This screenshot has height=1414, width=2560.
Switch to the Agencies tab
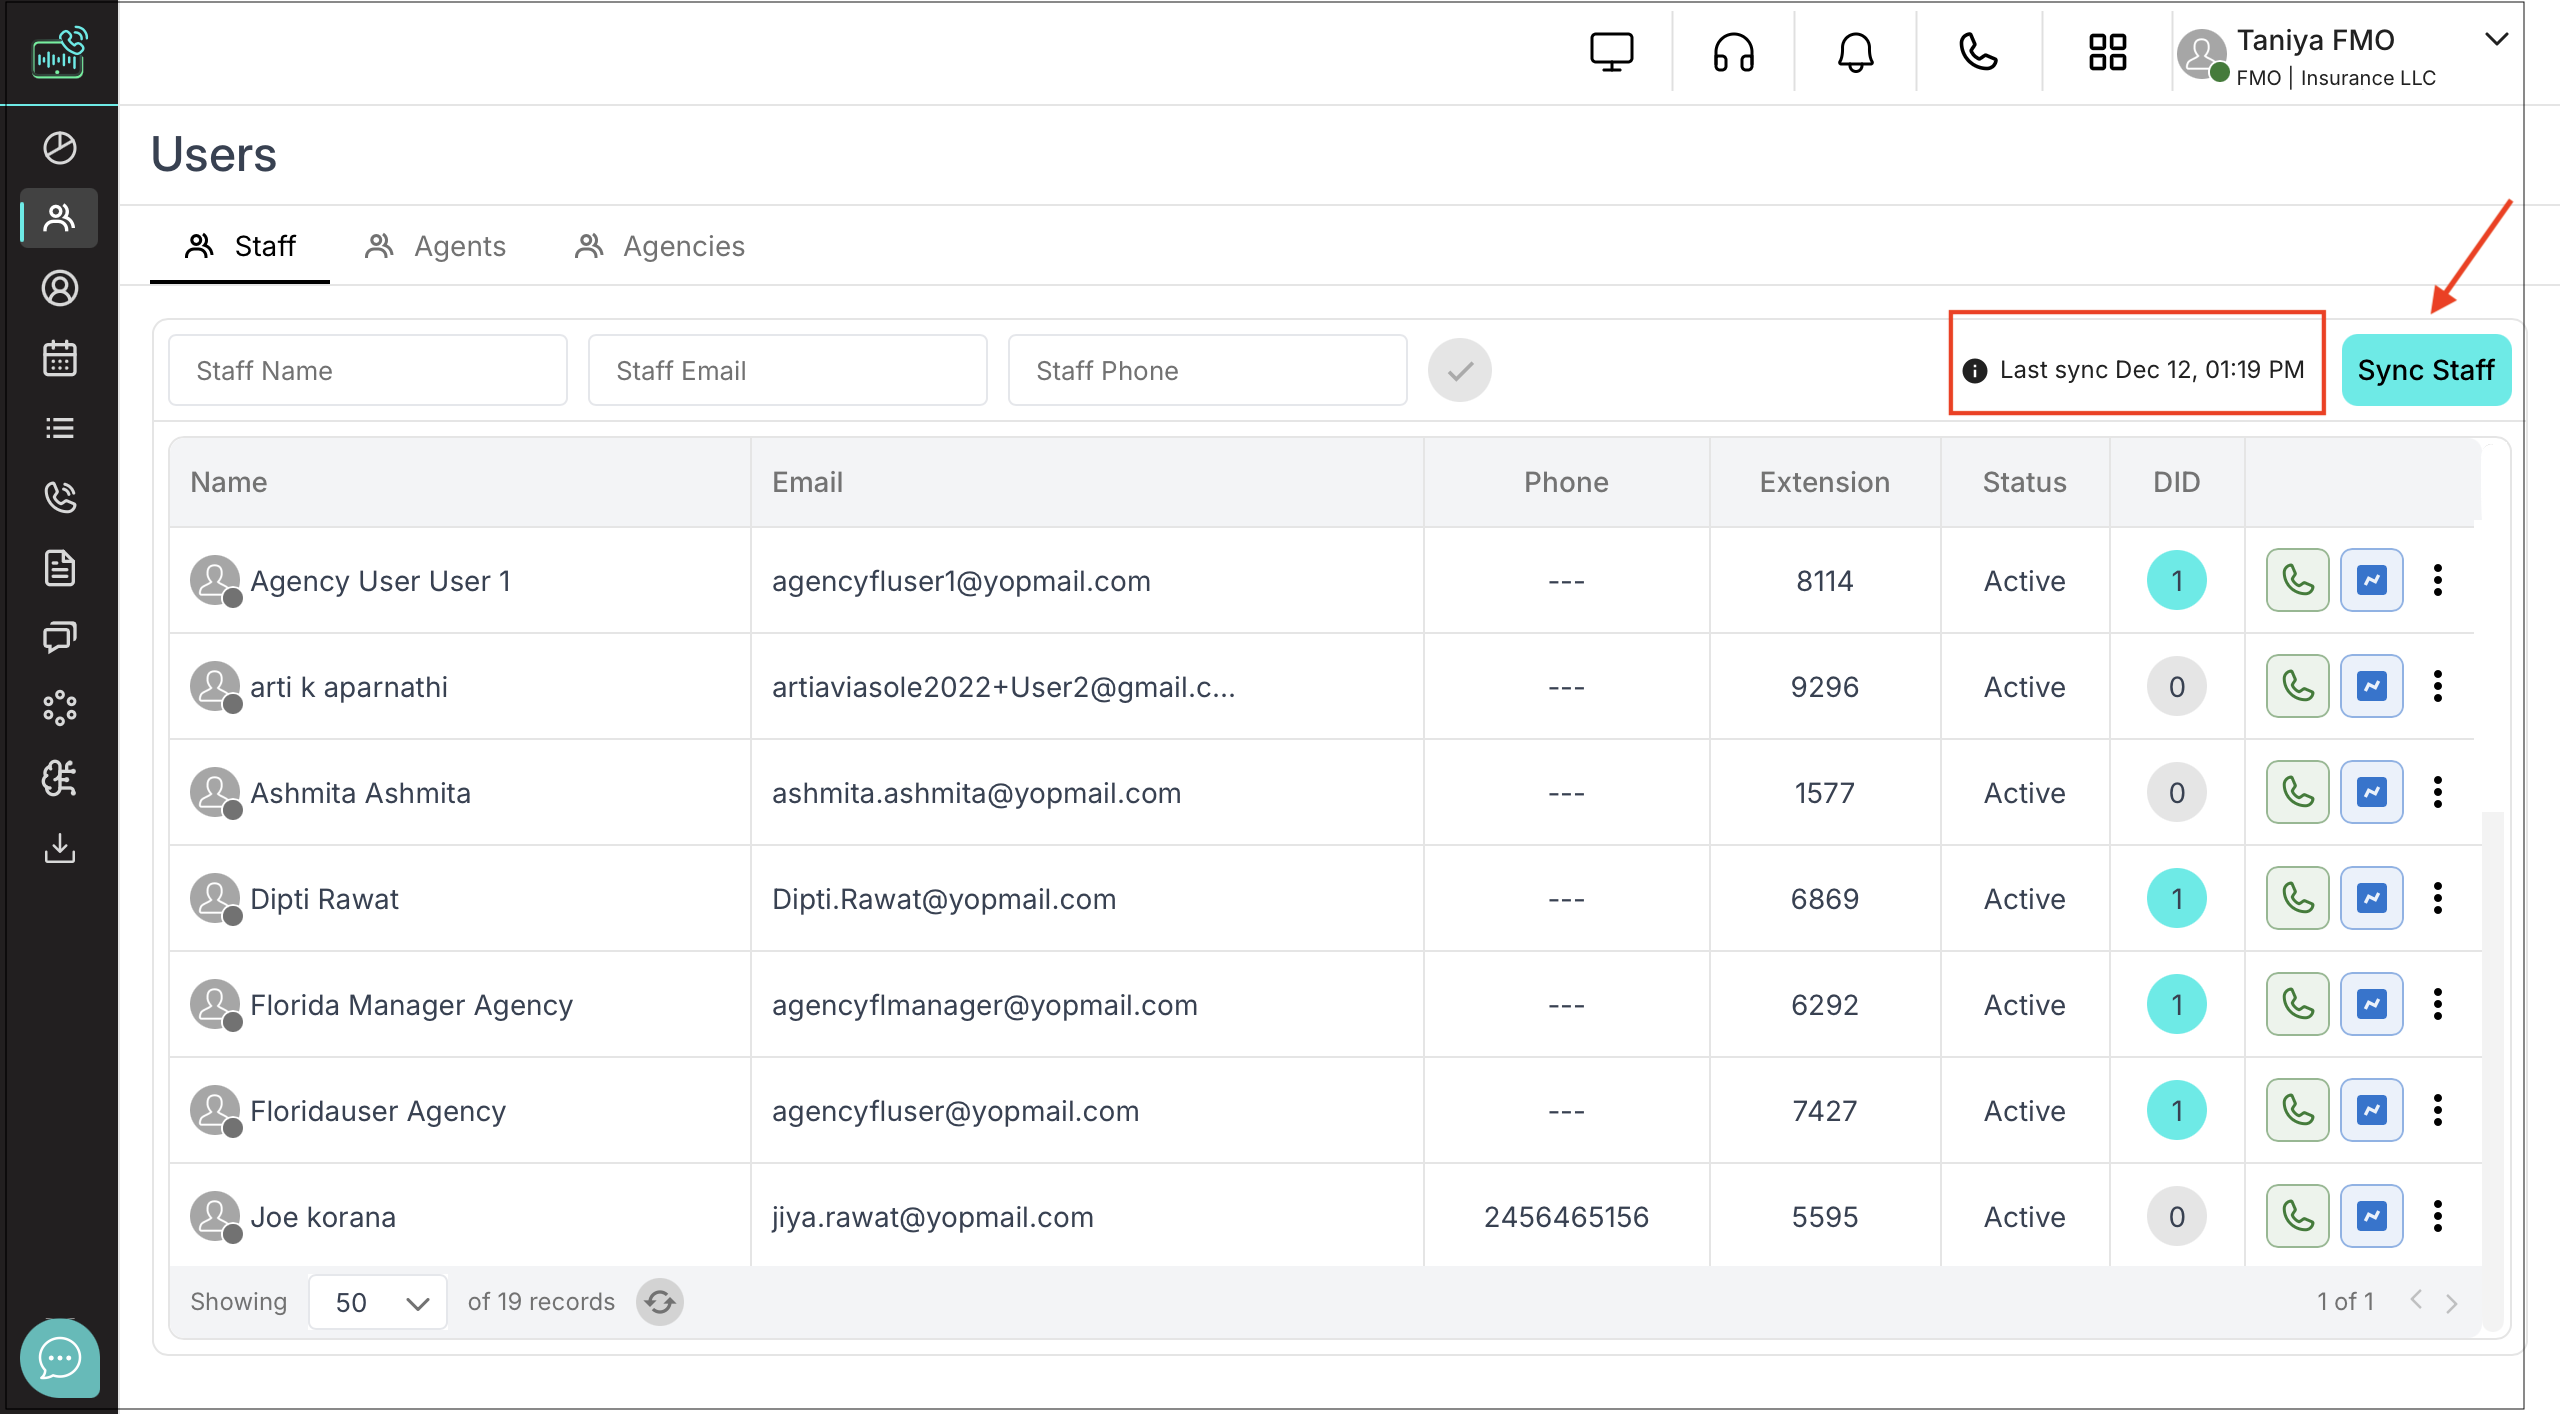[x=660, y=246]
